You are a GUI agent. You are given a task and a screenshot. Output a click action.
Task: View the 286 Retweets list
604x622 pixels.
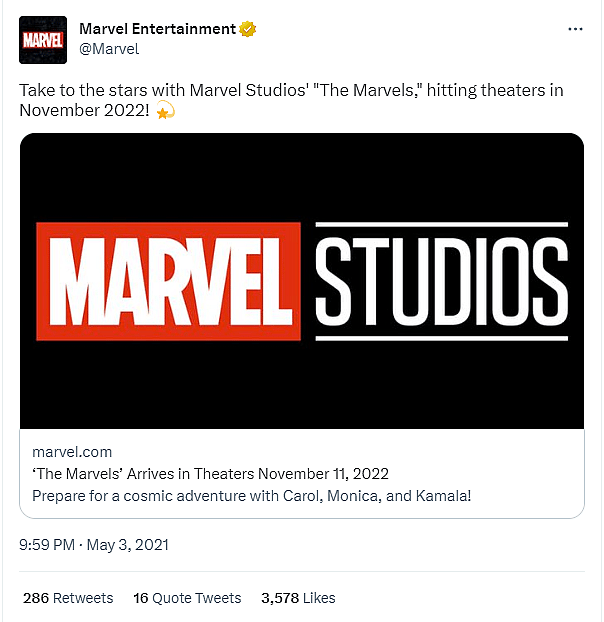pyautogui.click(x=68, y=598)
